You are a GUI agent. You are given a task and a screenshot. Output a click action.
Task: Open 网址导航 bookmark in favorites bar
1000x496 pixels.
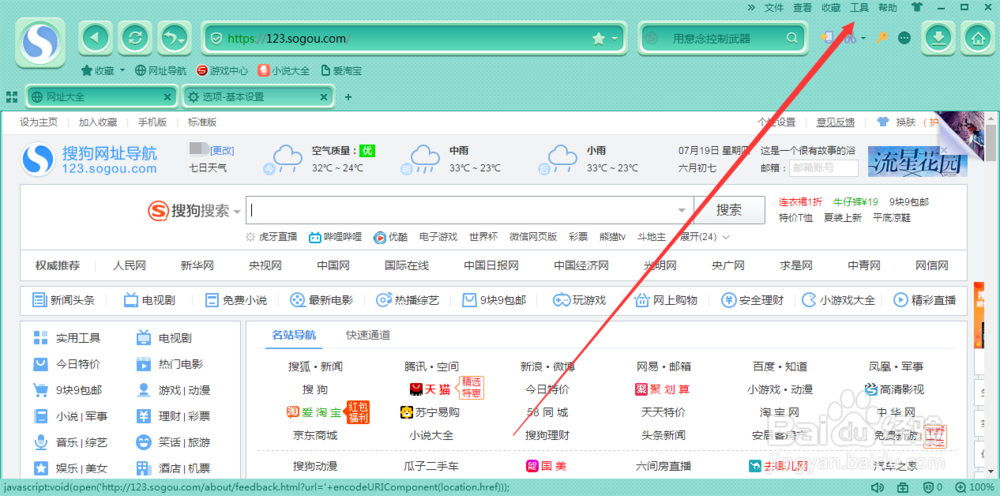[x=161, y=71]
